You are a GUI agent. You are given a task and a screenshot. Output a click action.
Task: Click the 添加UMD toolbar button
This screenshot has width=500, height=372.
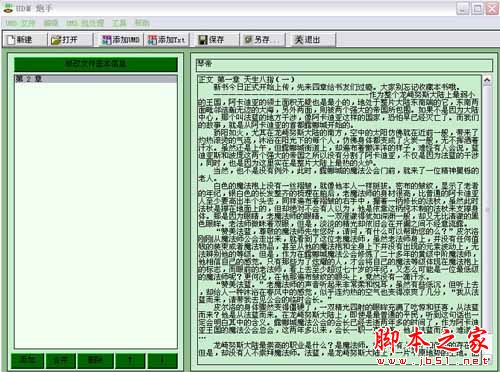pos(121,40)
